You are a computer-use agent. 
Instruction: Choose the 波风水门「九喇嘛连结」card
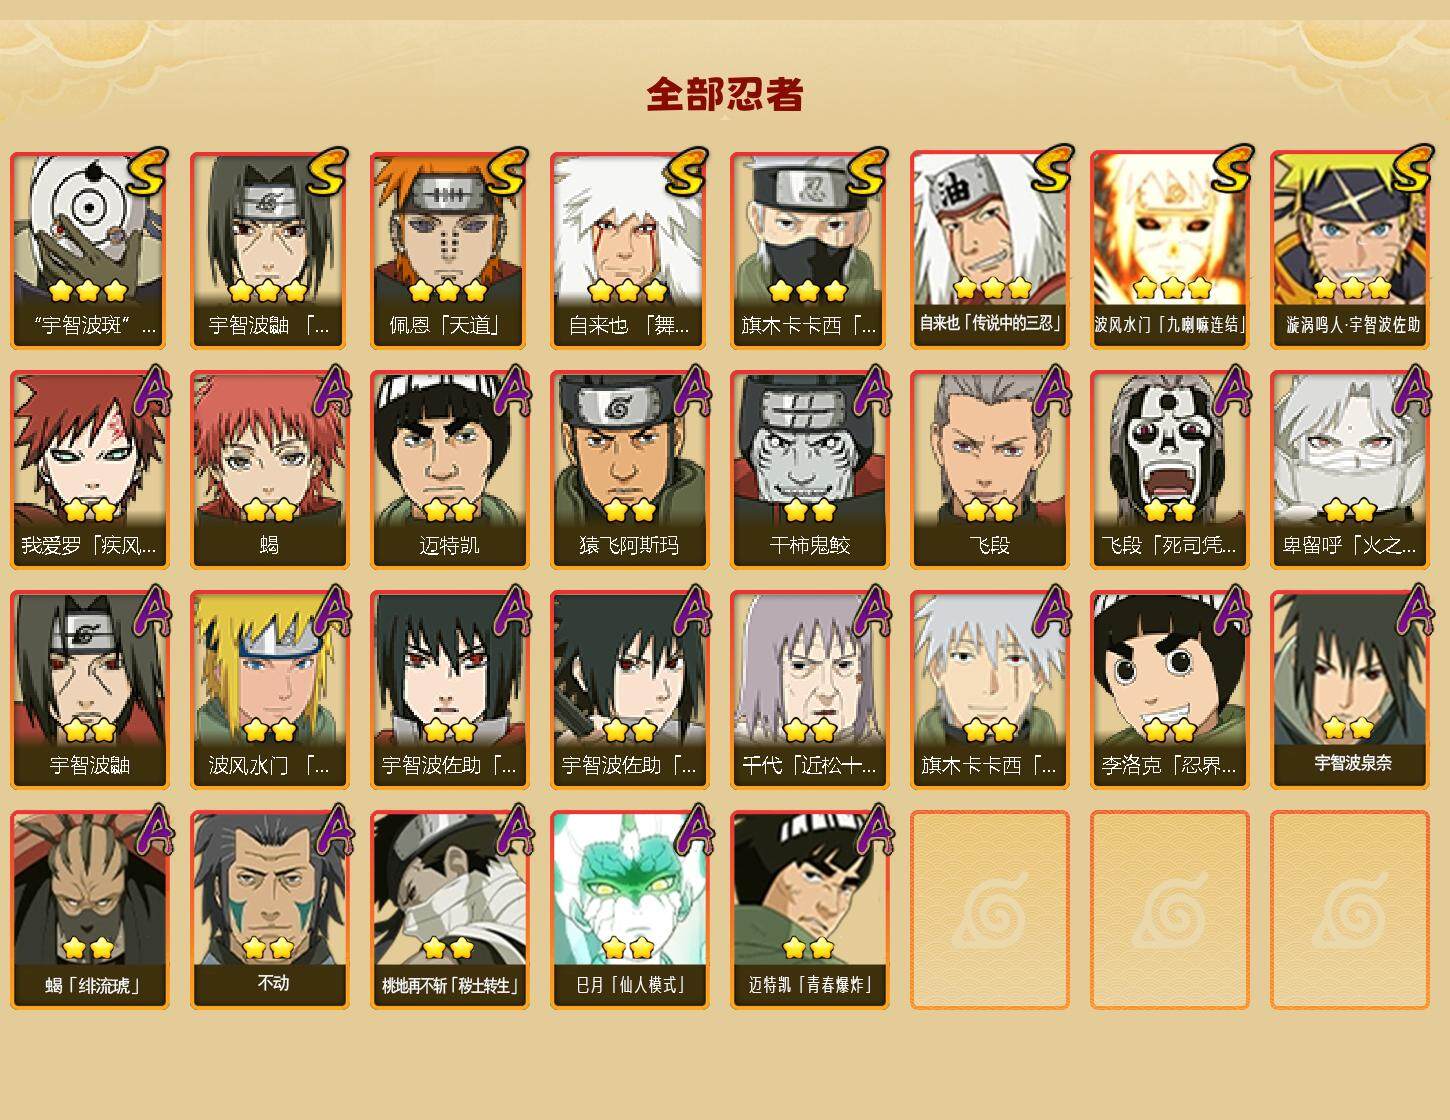point(1169,250)
